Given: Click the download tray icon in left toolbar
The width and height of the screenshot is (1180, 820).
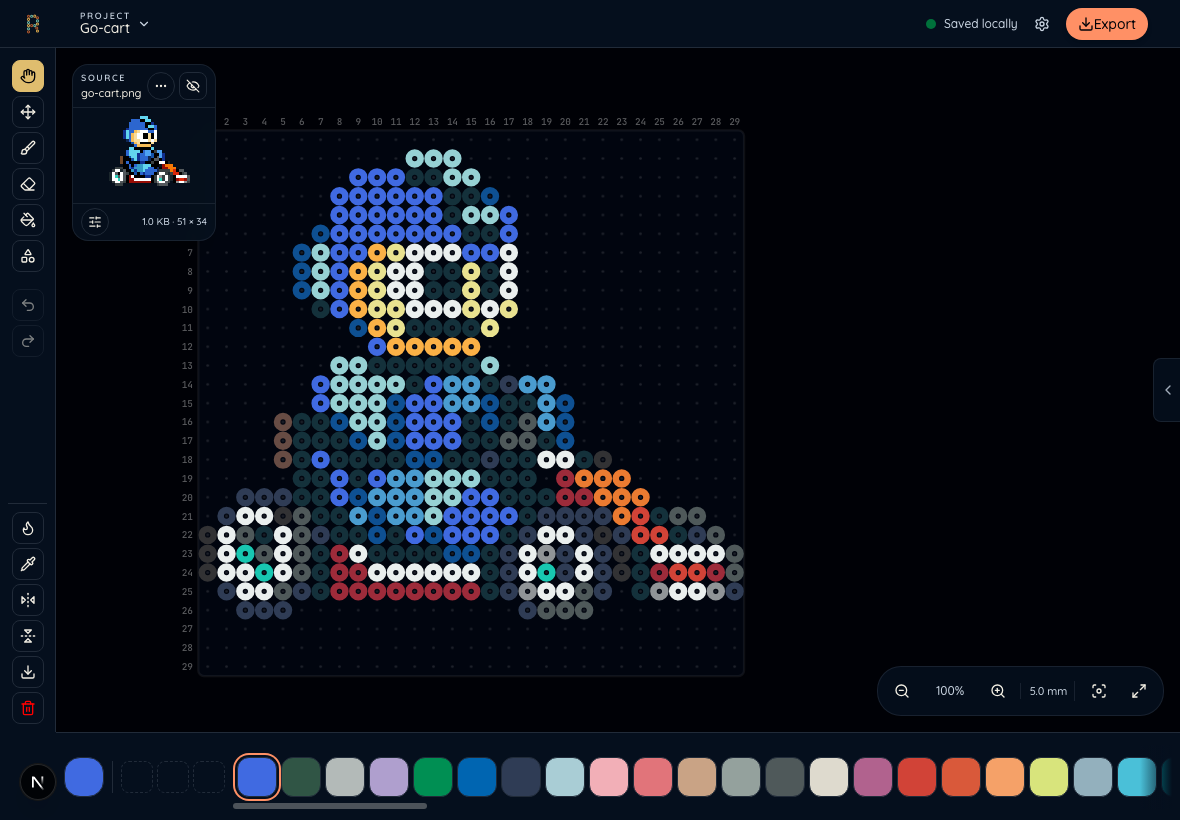Looking at the screenshot, I should coord(28,673).
